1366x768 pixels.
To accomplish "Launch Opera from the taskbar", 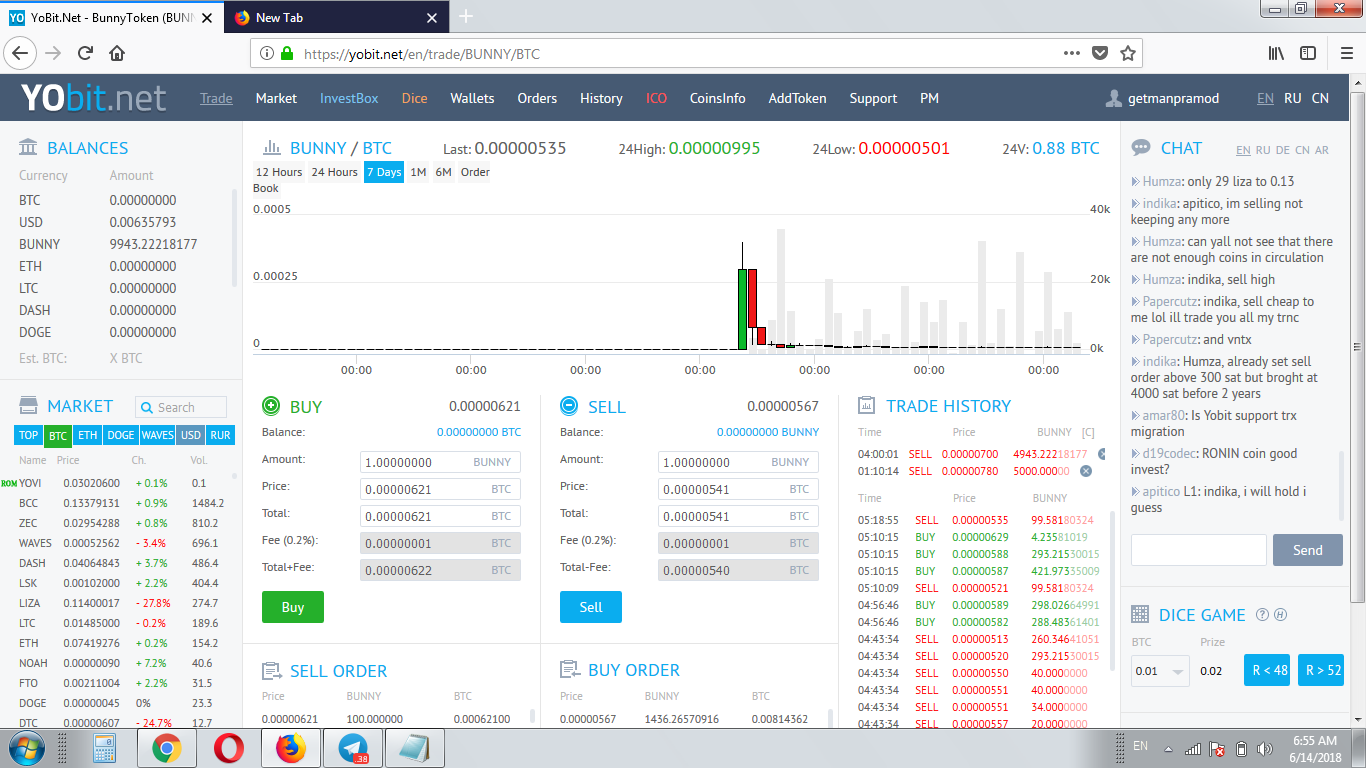I will point(228,748).
